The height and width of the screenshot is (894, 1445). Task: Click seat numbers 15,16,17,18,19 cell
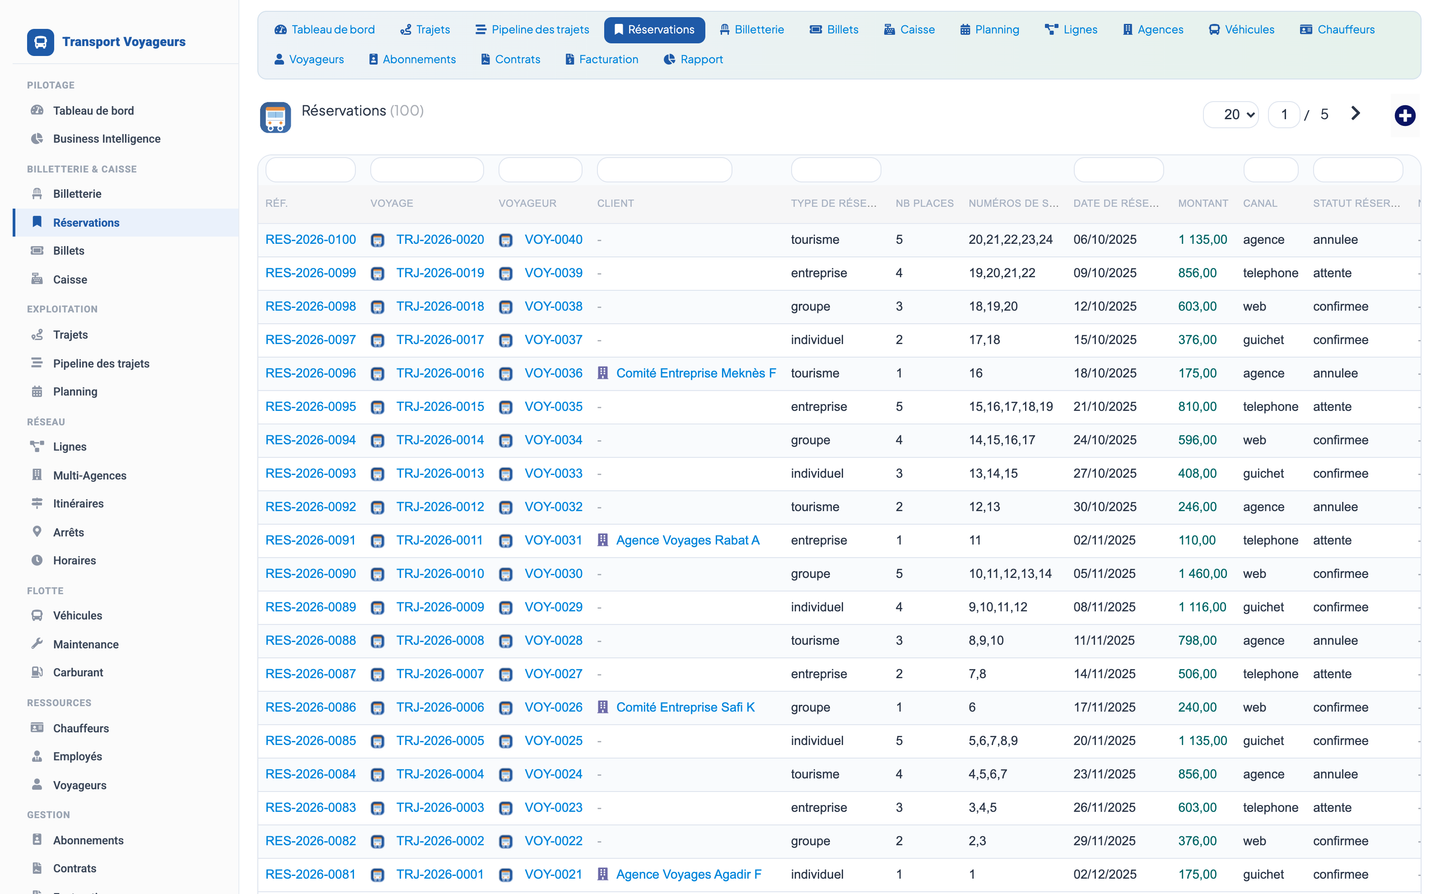(1011, 407)
